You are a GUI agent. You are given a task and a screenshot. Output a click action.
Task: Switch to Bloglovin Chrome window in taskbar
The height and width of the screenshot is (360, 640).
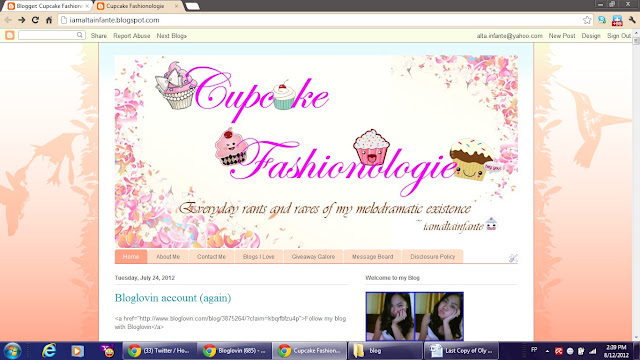click(x=234, y=351)
